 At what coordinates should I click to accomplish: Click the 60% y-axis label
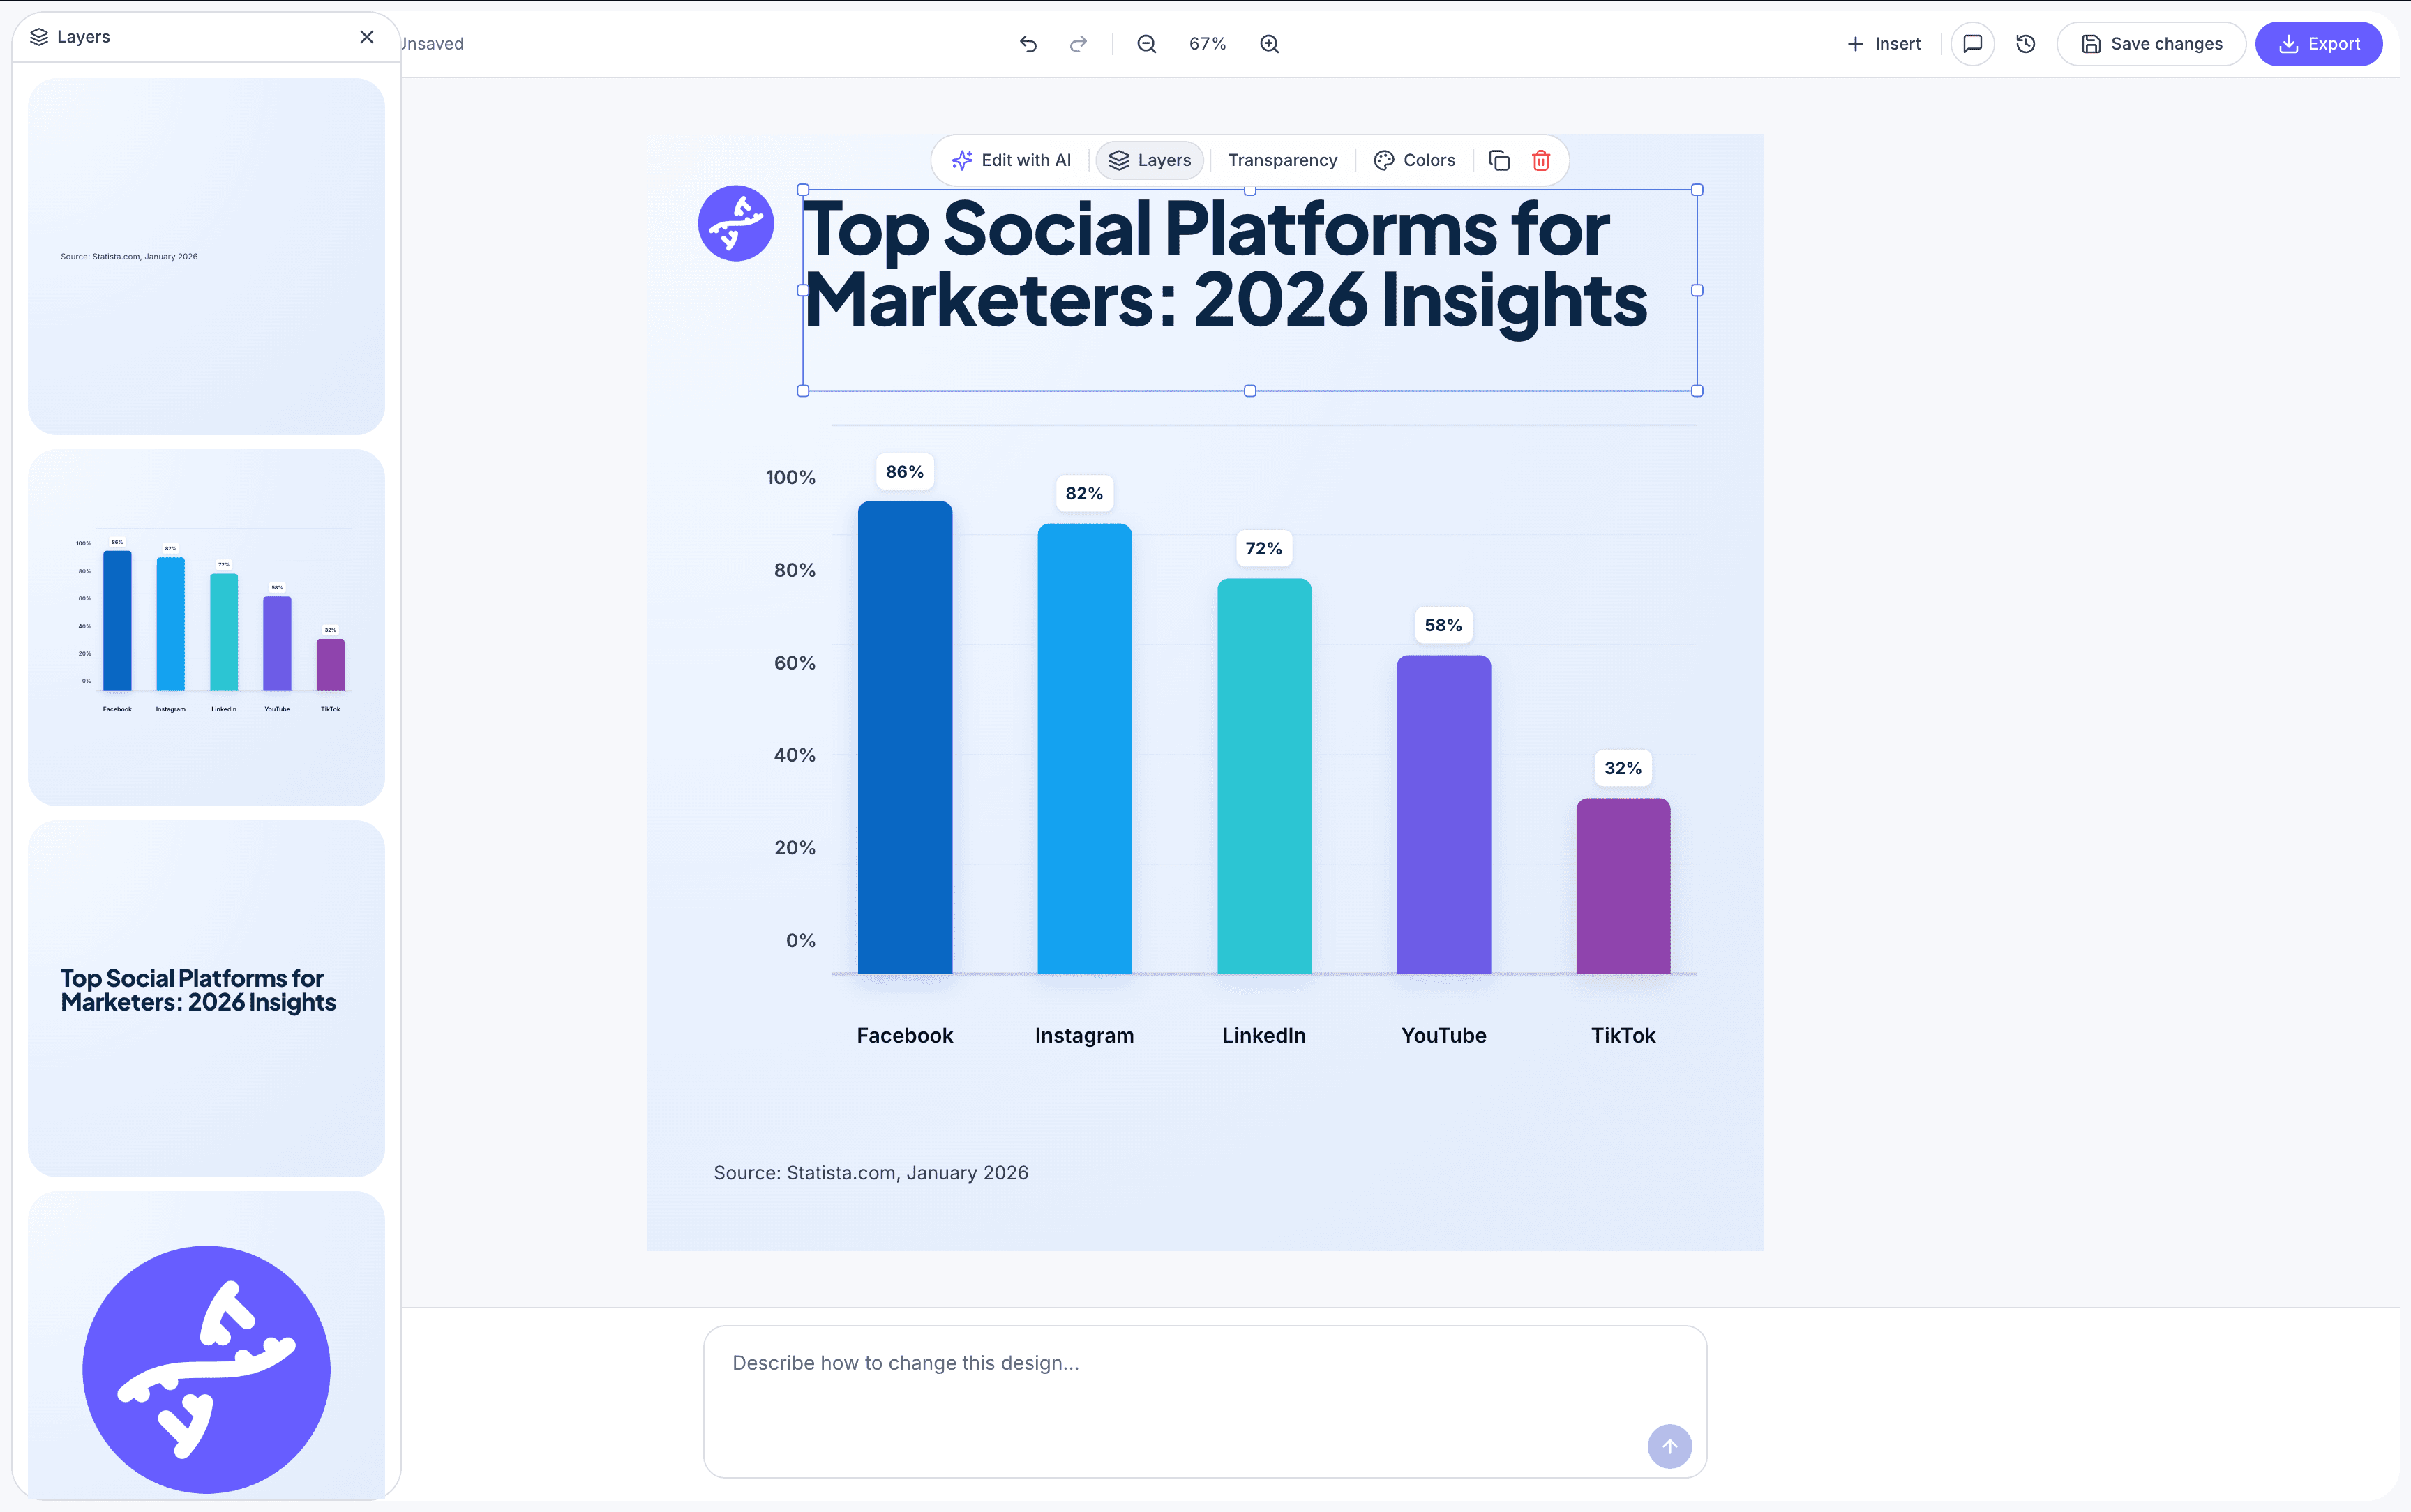[794, 663]
